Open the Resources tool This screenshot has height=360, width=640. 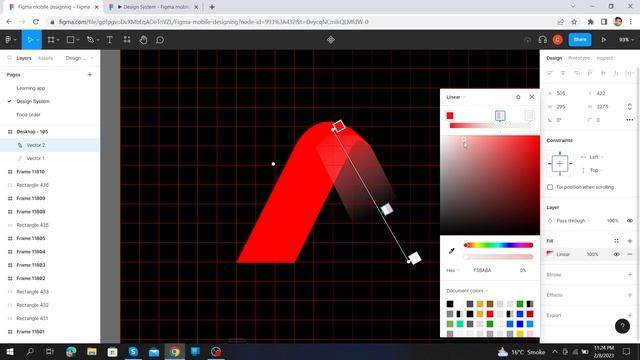(x=127, y=40)
